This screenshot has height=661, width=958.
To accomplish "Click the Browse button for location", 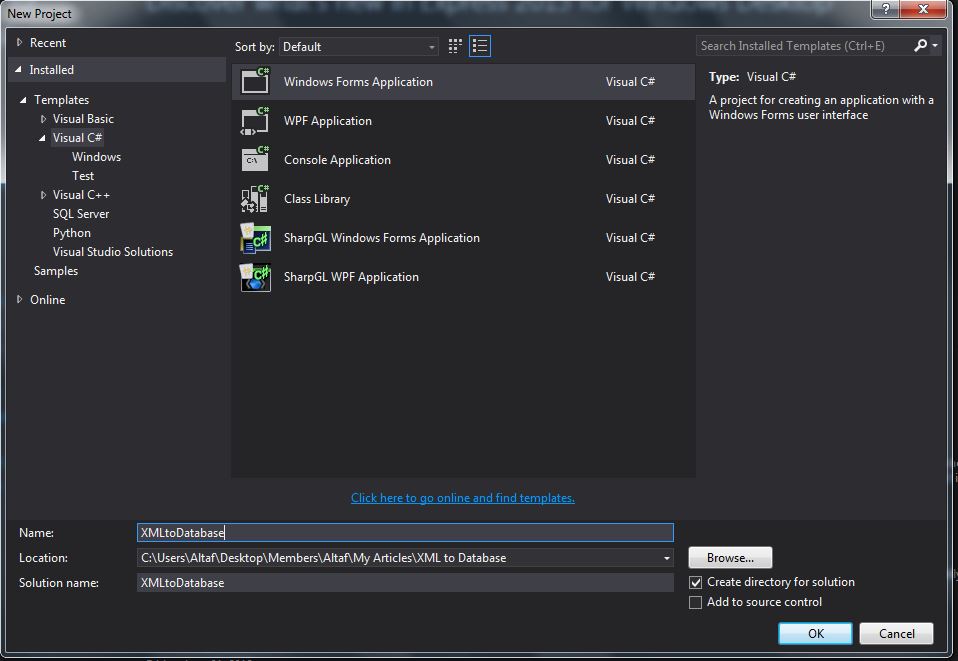I will point(729,557).
